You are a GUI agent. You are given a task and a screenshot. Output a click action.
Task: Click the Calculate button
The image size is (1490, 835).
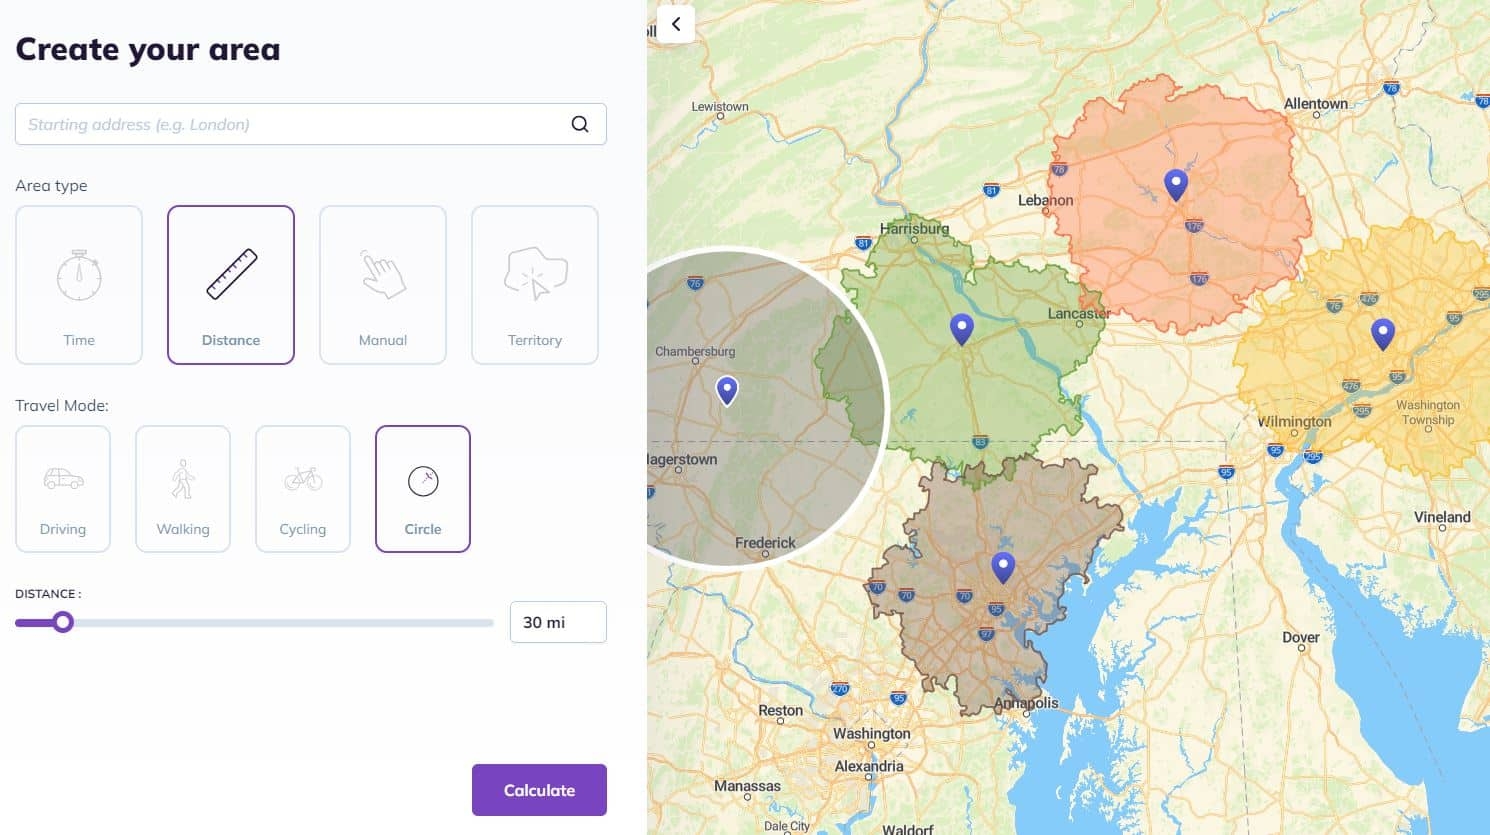[539, 789]
